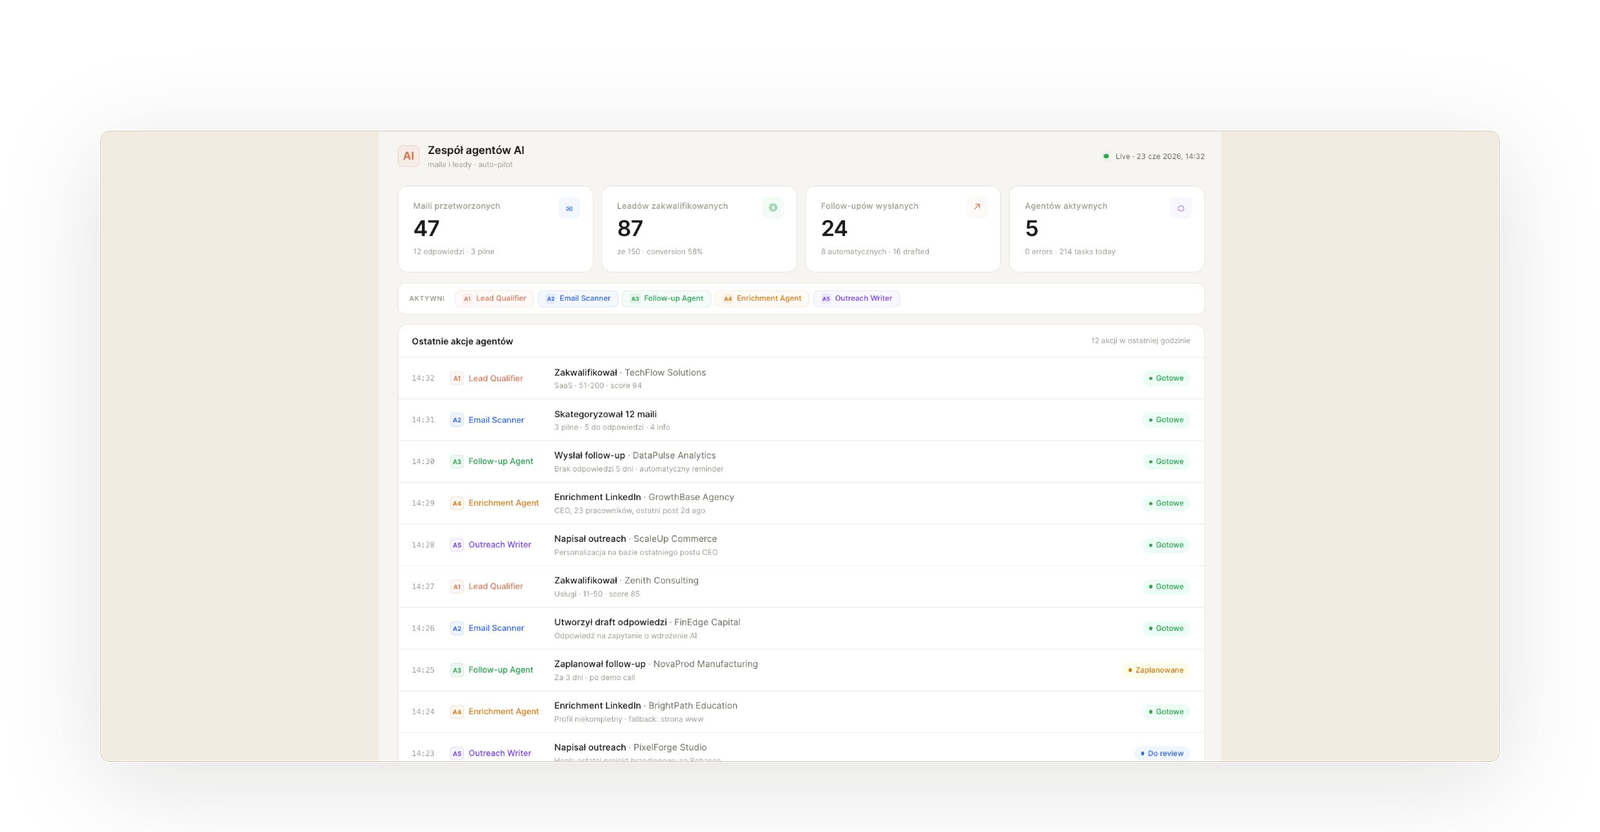Click Napisał outreach PixelForge Studio entry
Image resolution: width=1600 pixels, height=832 pixels.
(x=630, y=748)
